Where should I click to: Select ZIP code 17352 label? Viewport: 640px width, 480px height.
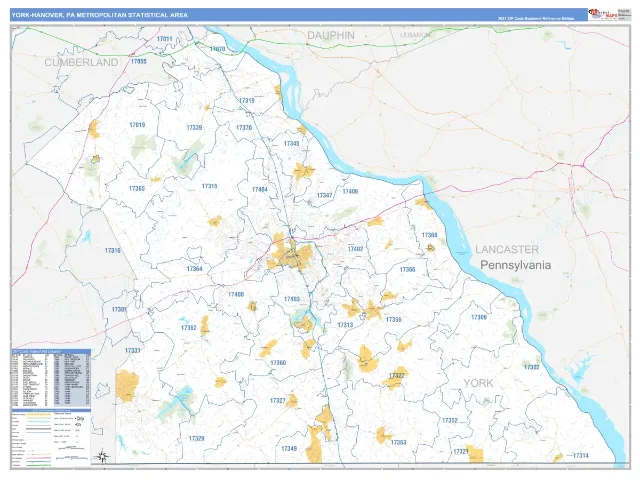(x=450, y=420)
